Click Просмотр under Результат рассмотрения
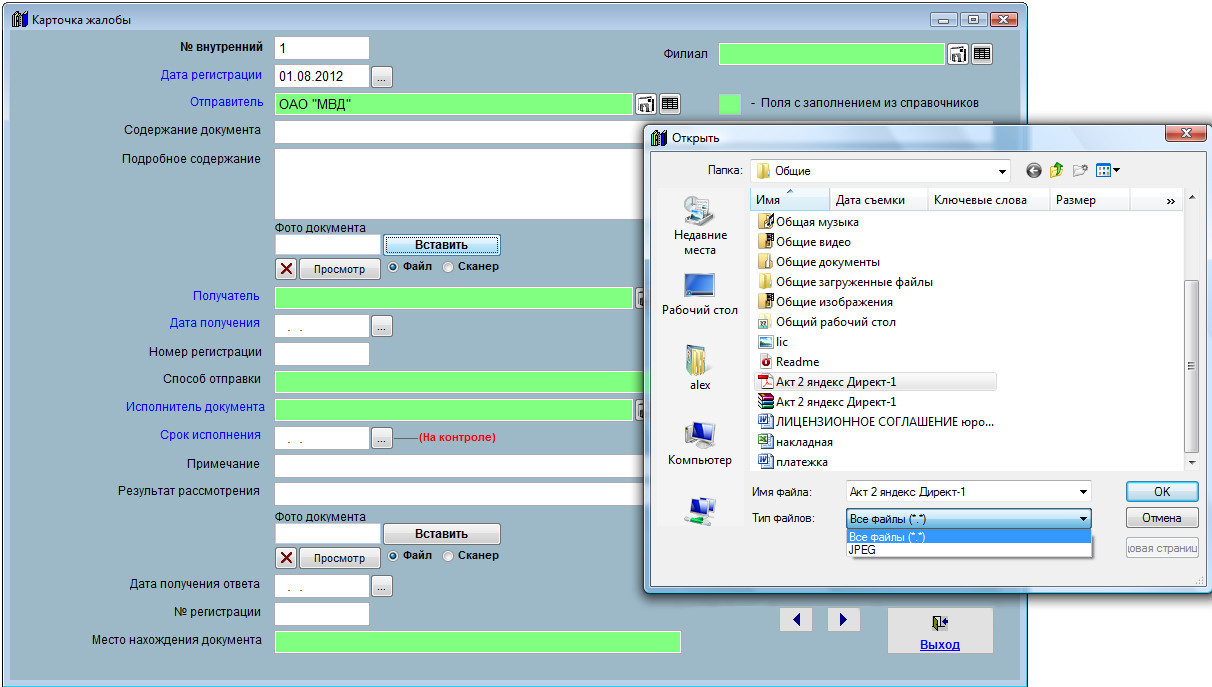This screenshot has height=687, width=1212. (x=340, y=558)
